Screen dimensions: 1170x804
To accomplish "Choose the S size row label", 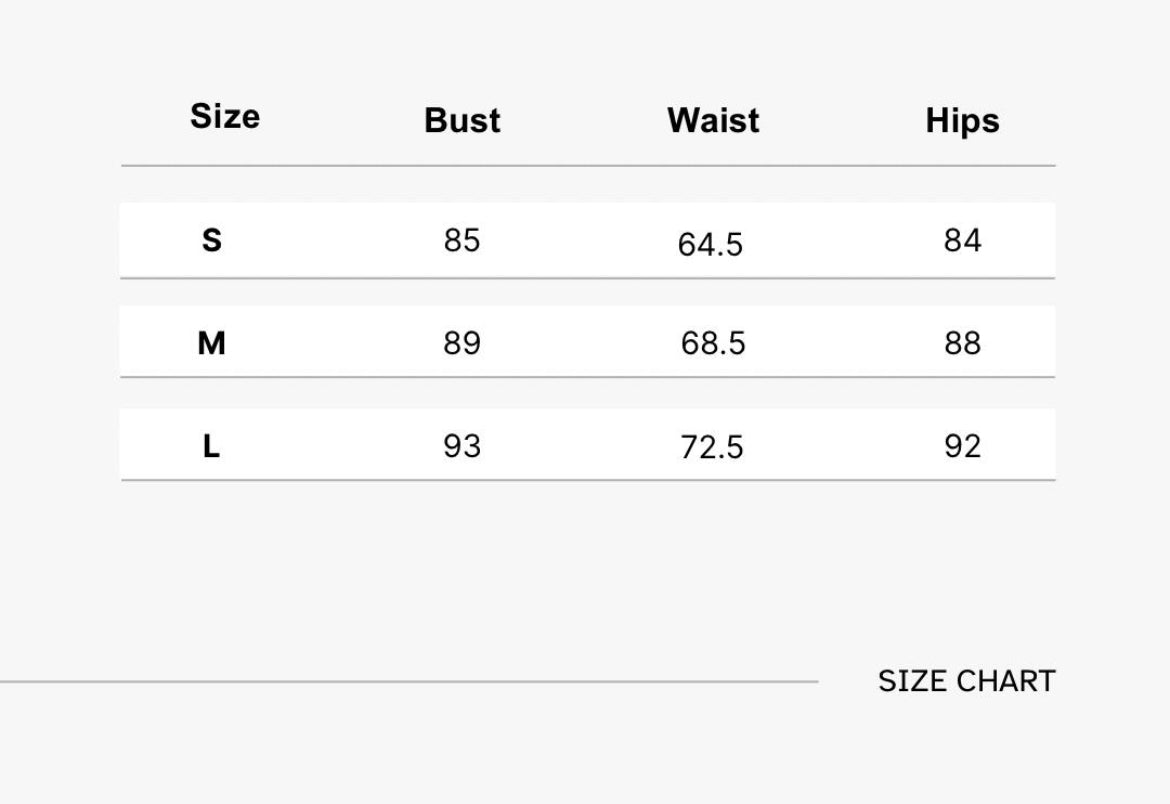I will coord(211,241).
